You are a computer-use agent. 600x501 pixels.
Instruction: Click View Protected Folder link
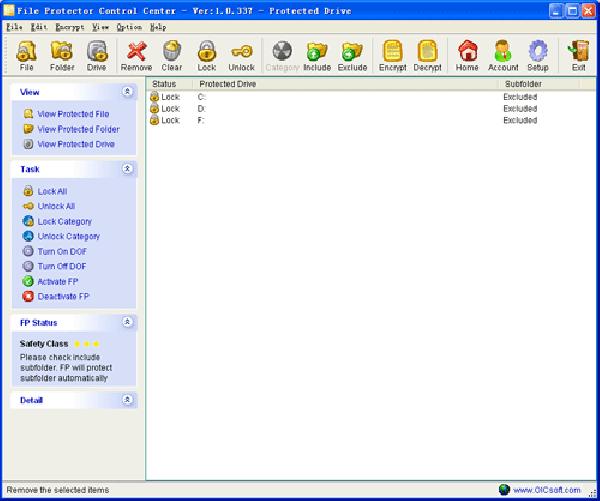(78, 129)
